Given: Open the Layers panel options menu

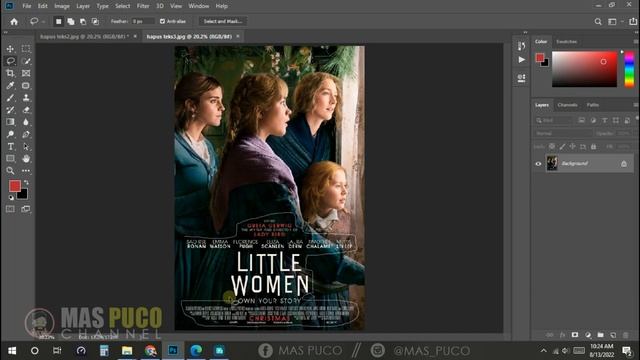Looking at the screenshot, I should [x=636, y=105].
